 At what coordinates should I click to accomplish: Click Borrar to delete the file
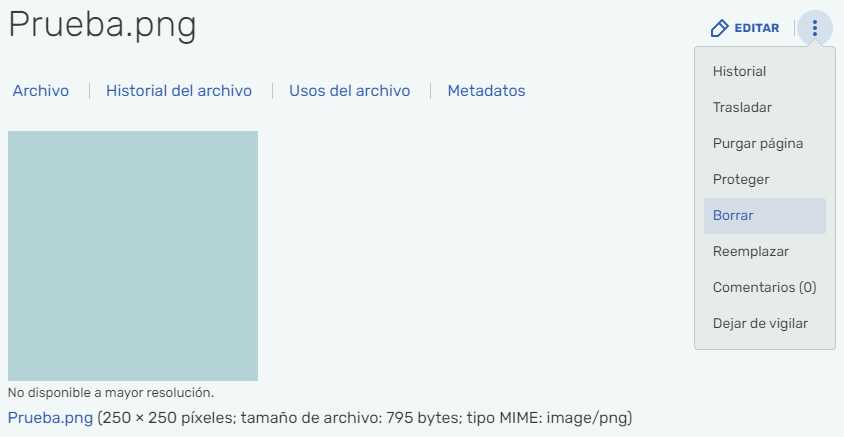tap(733, 216)
